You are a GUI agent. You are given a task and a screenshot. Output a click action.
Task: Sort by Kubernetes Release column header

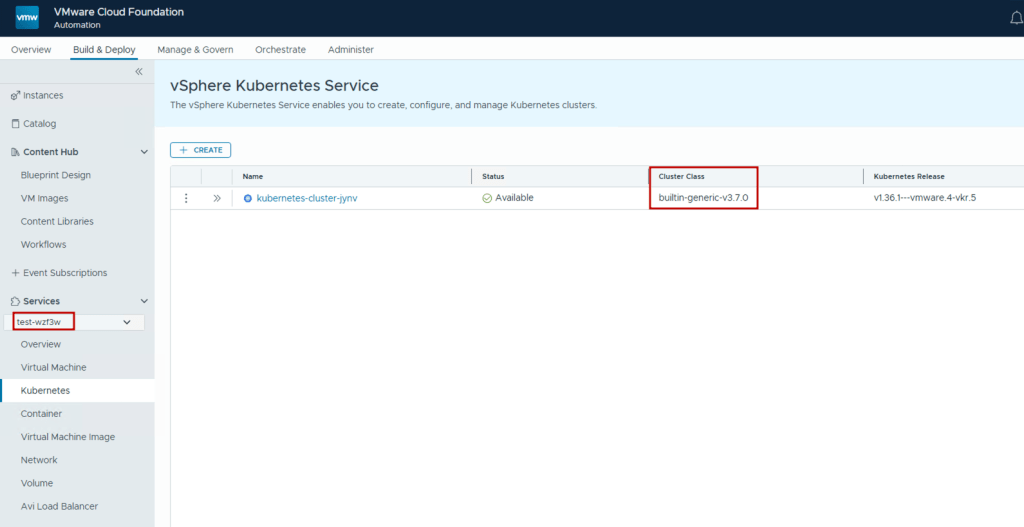pos(909,177)
